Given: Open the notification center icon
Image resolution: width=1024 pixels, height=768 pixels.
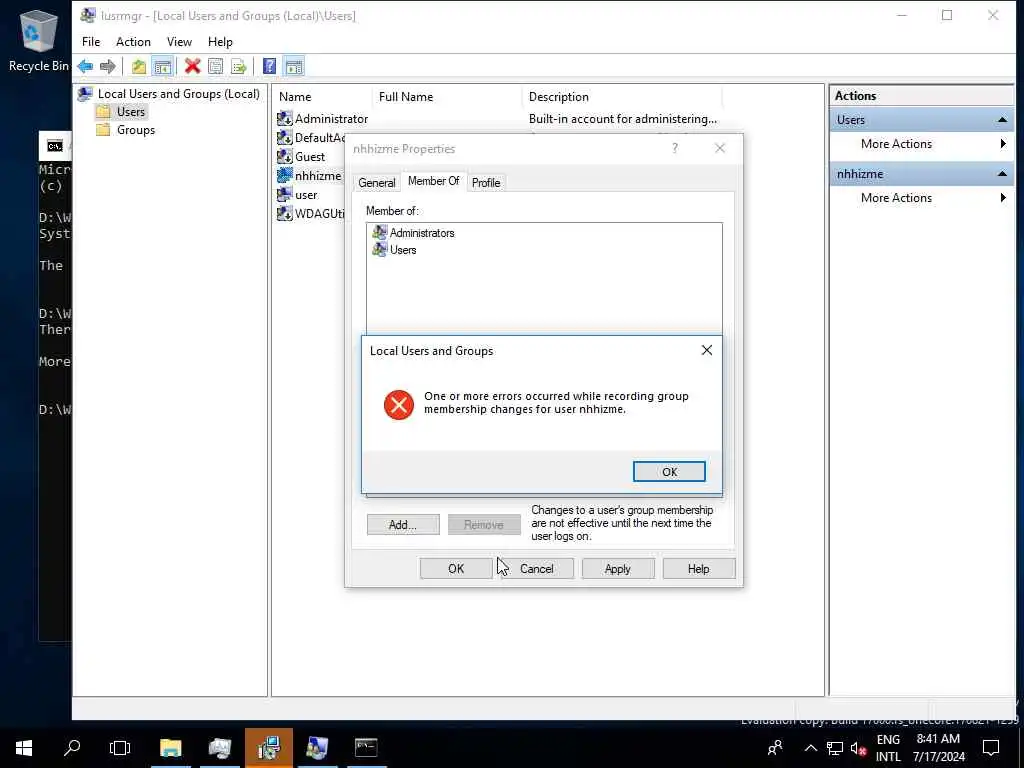Looking at the screenshot, I should (991, 748).
